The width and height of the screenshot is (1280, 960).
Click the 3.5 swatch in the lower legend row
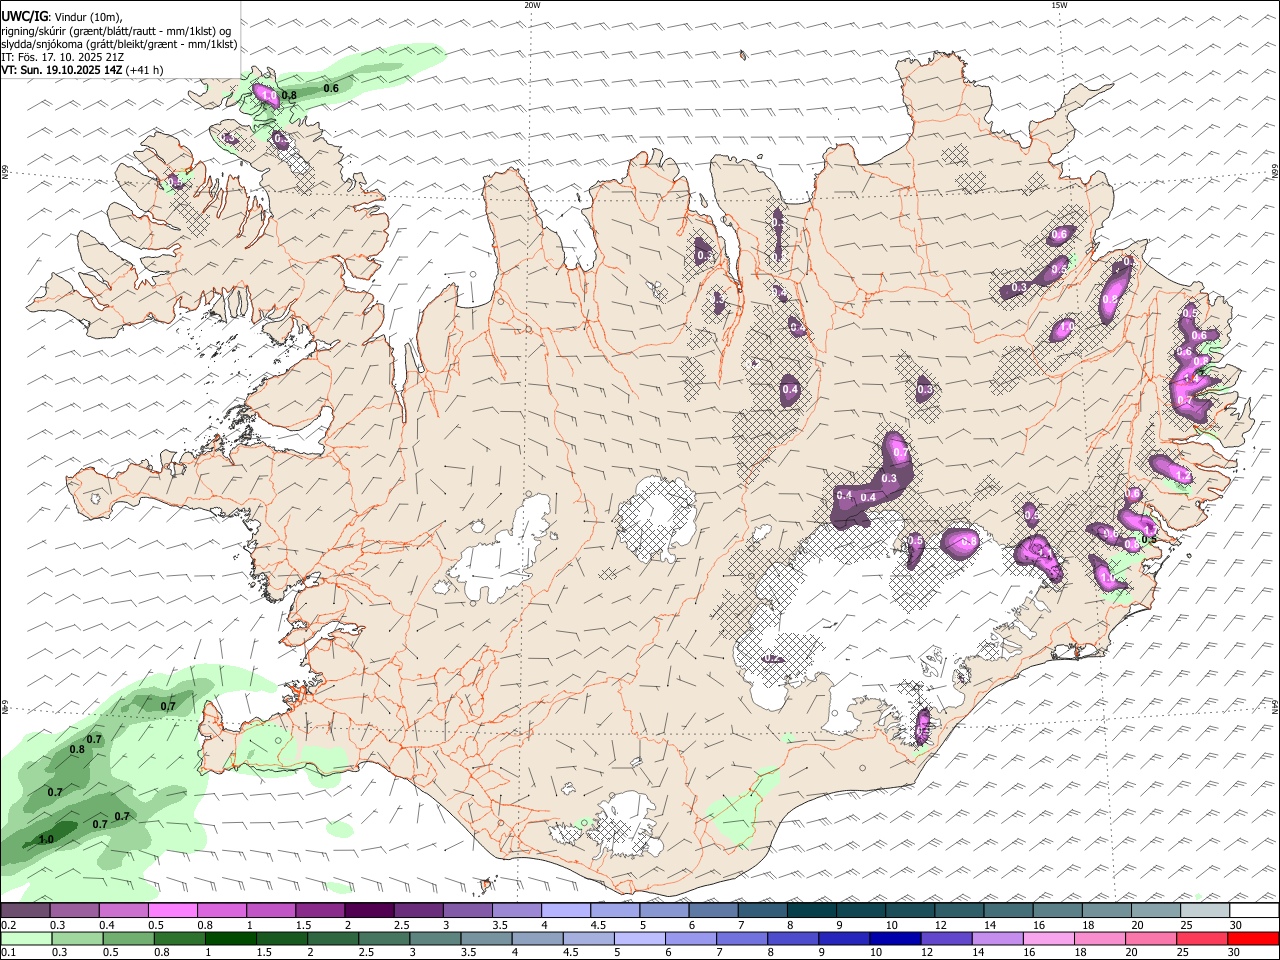click(487, 939)
